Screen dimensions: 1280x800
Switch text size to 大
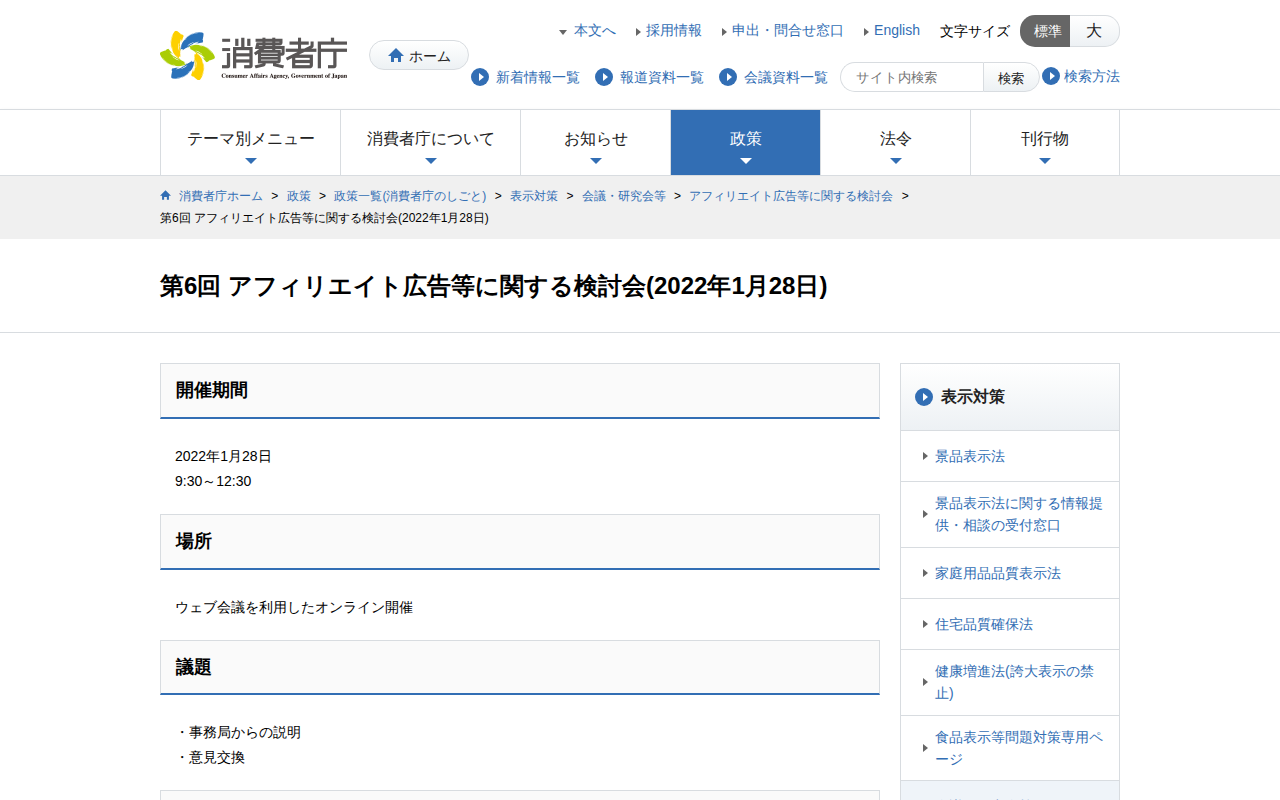pos(1094,31)
